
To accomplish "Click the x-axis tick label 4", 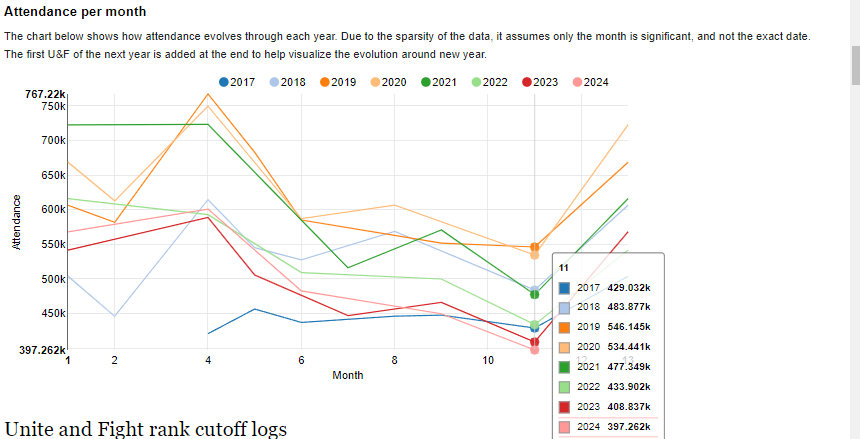I will 208,361.
